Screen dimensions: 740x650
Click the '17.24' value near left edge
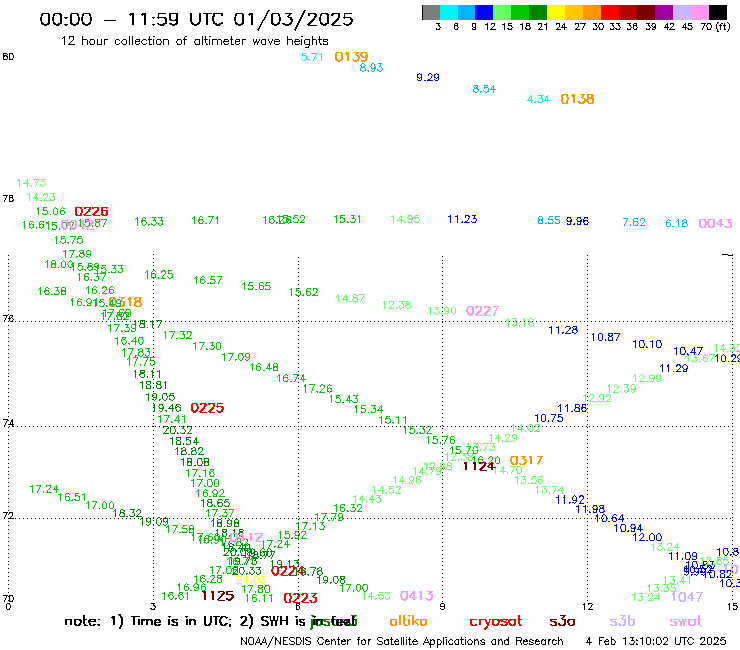tap(44, 489)
